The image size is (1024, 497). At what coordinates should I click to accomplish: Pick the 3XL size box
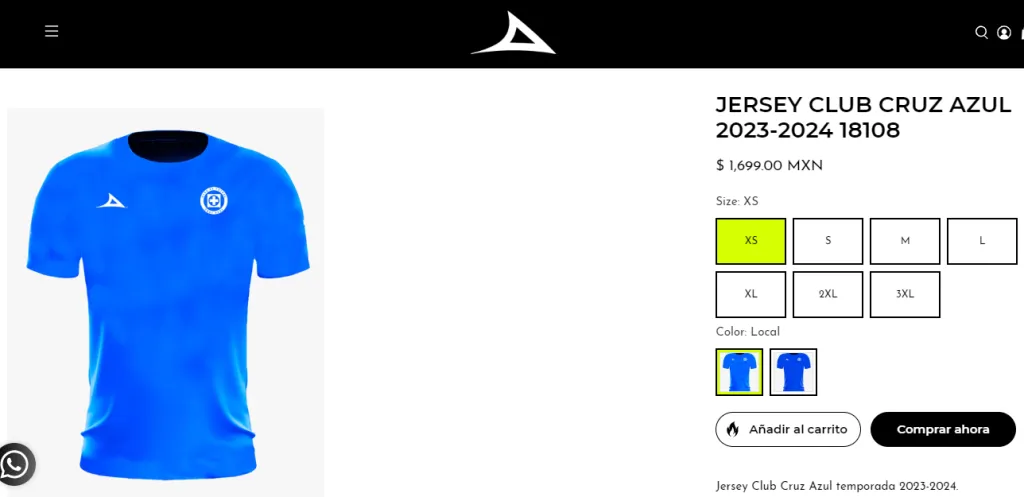tap(905, 295)
